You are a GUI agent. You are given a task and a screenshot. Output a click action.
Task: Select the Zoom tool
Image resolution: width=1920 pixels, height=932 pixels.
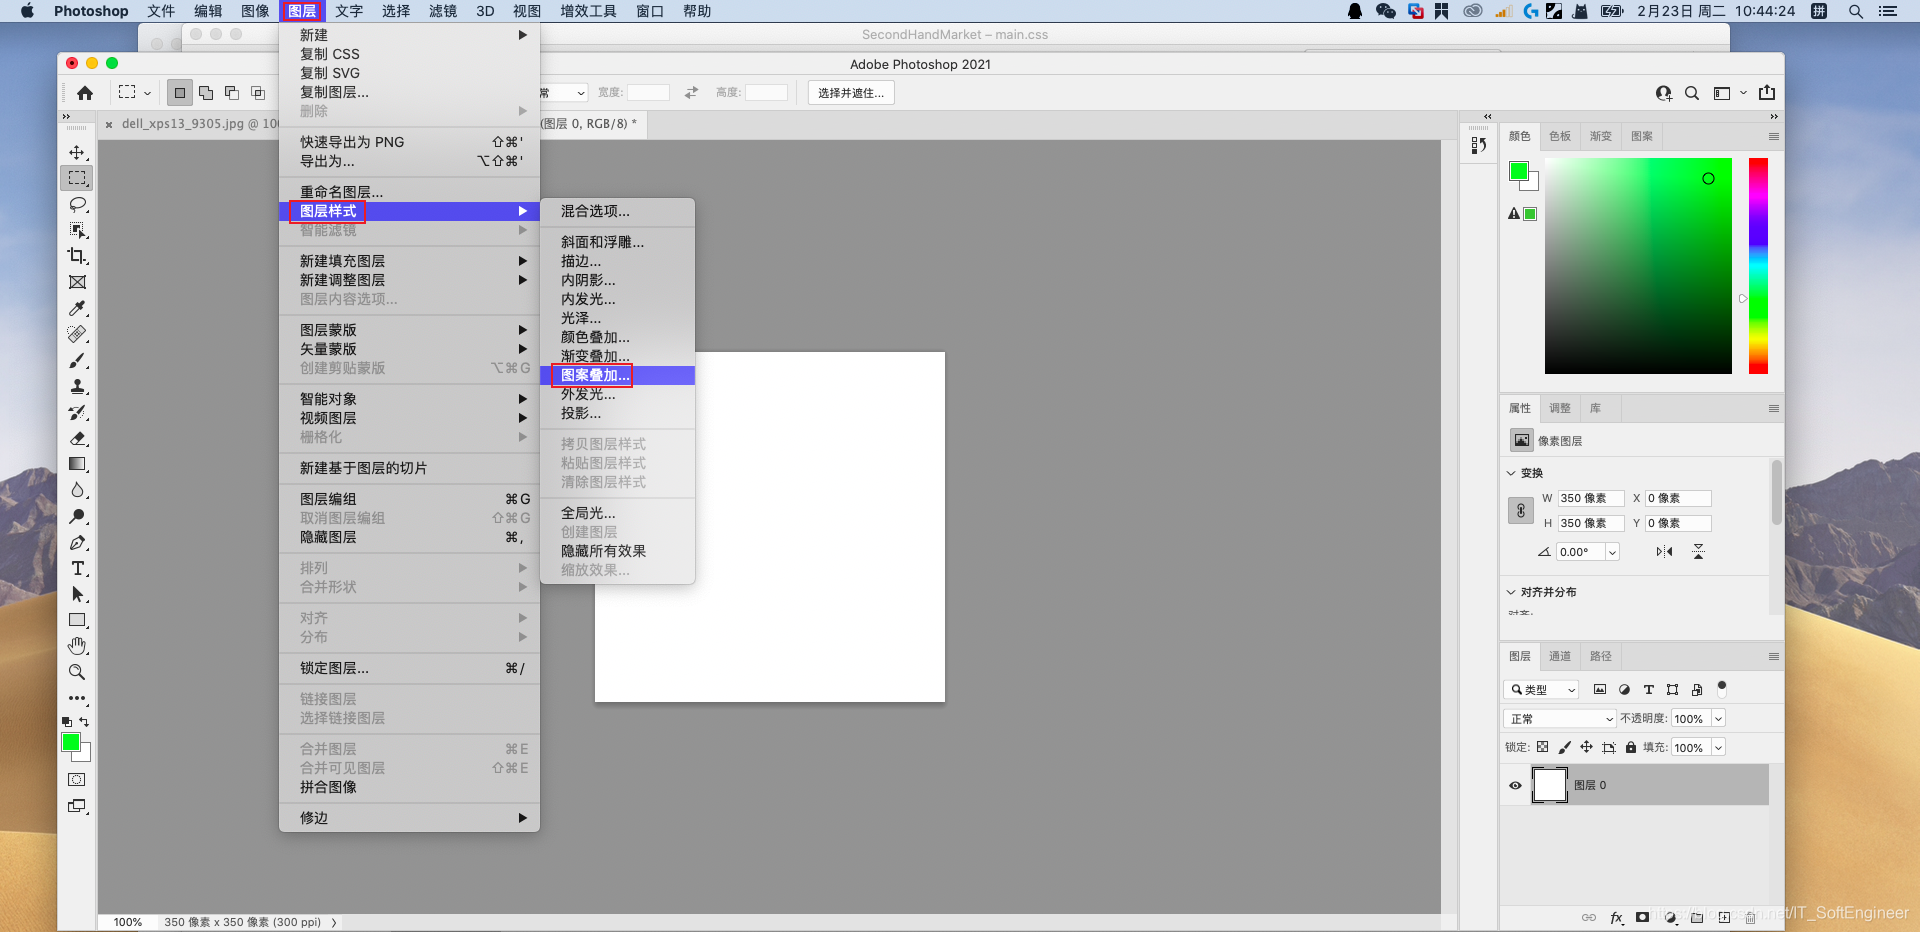point(77,672)
